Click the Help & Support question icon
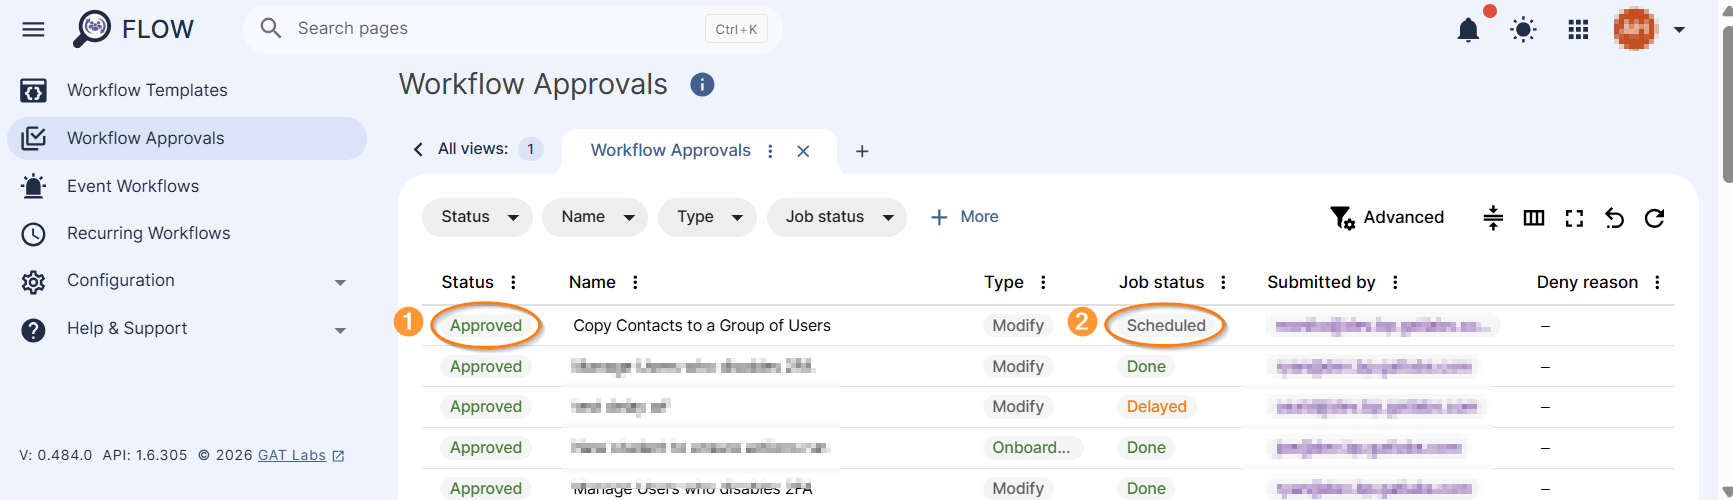 pos(33,330)
